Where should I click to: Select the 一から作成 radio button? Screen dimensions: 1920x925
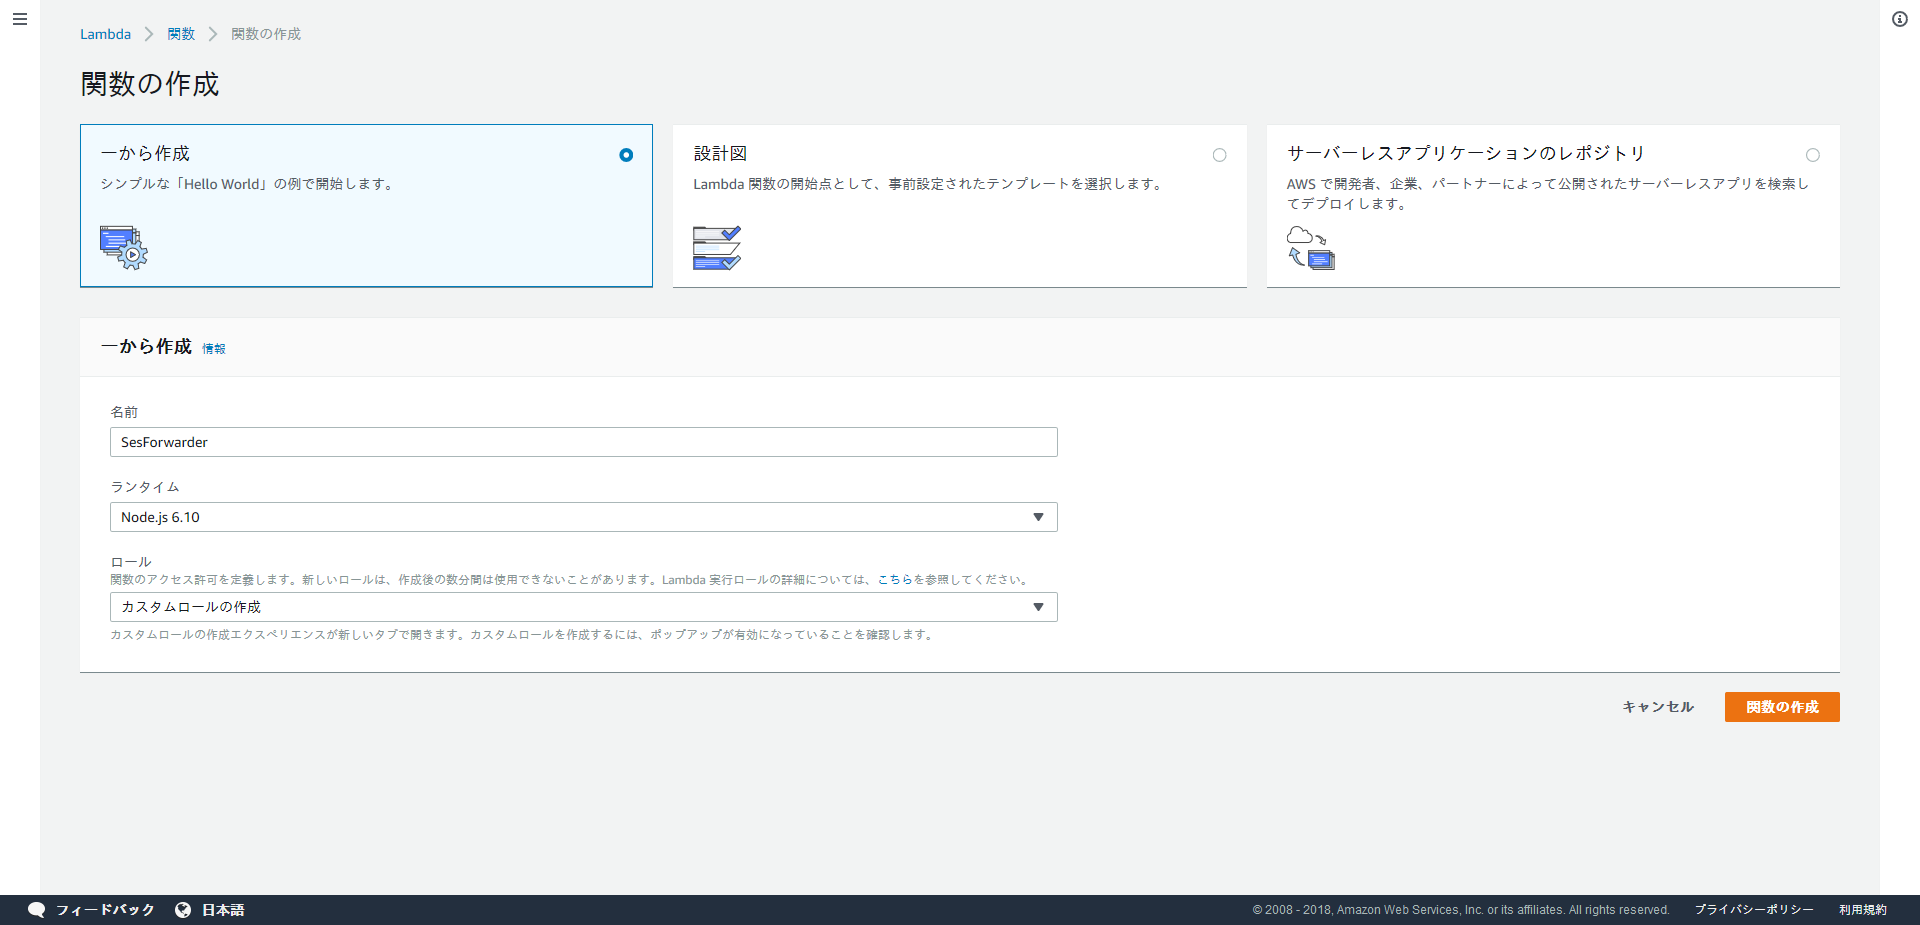[626, 155]
